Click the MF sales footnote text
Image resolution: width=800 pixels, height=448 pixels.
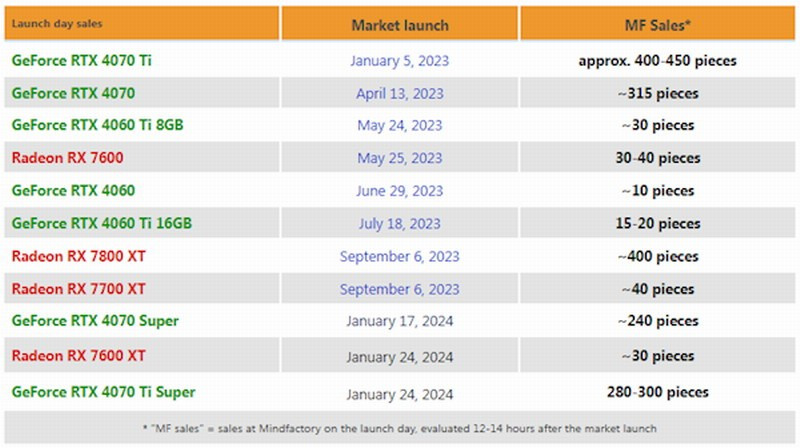(400, 427)
